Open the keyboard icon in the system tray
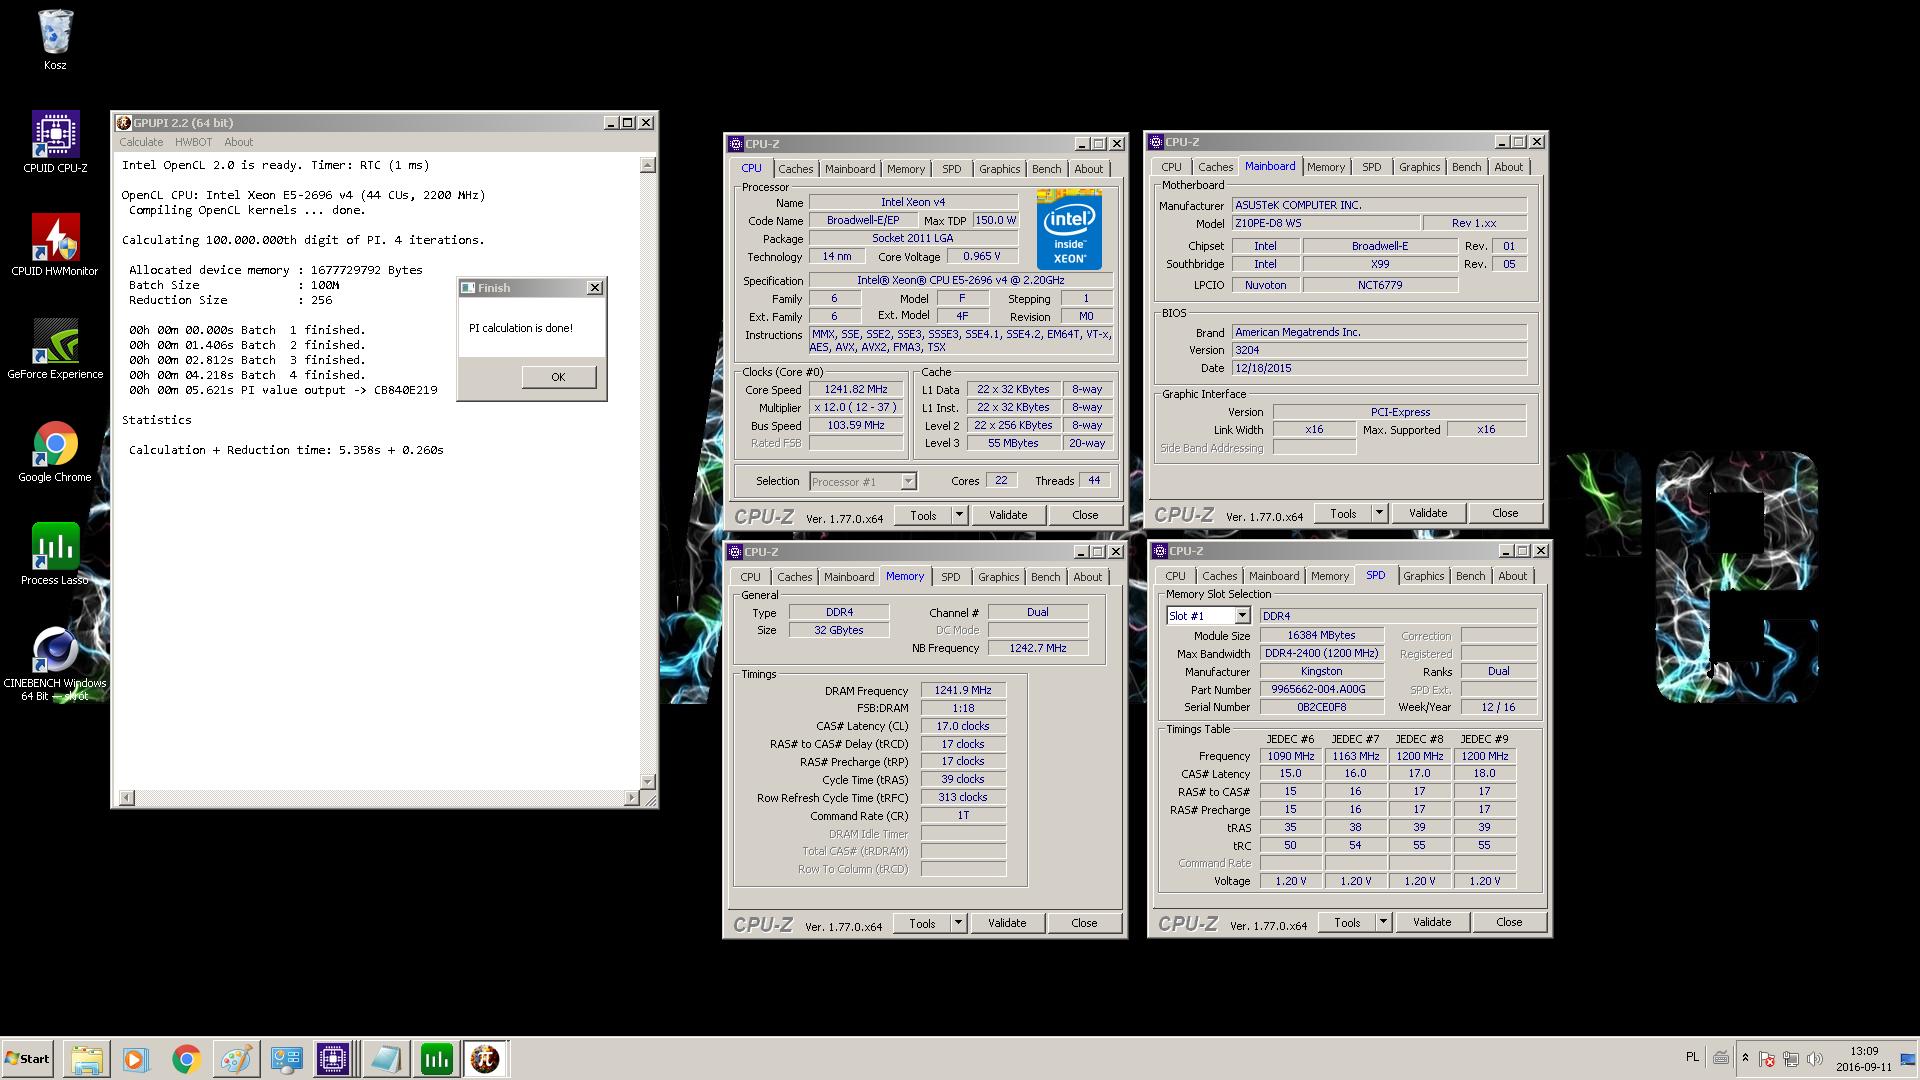1920x1080 pixels. [x=1720, y=1058]
